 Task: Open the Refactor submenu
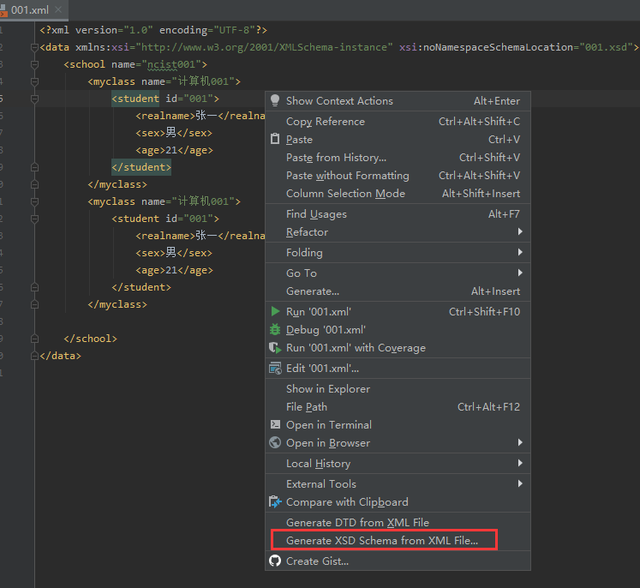pyautogui.click(x=398, y=232)
